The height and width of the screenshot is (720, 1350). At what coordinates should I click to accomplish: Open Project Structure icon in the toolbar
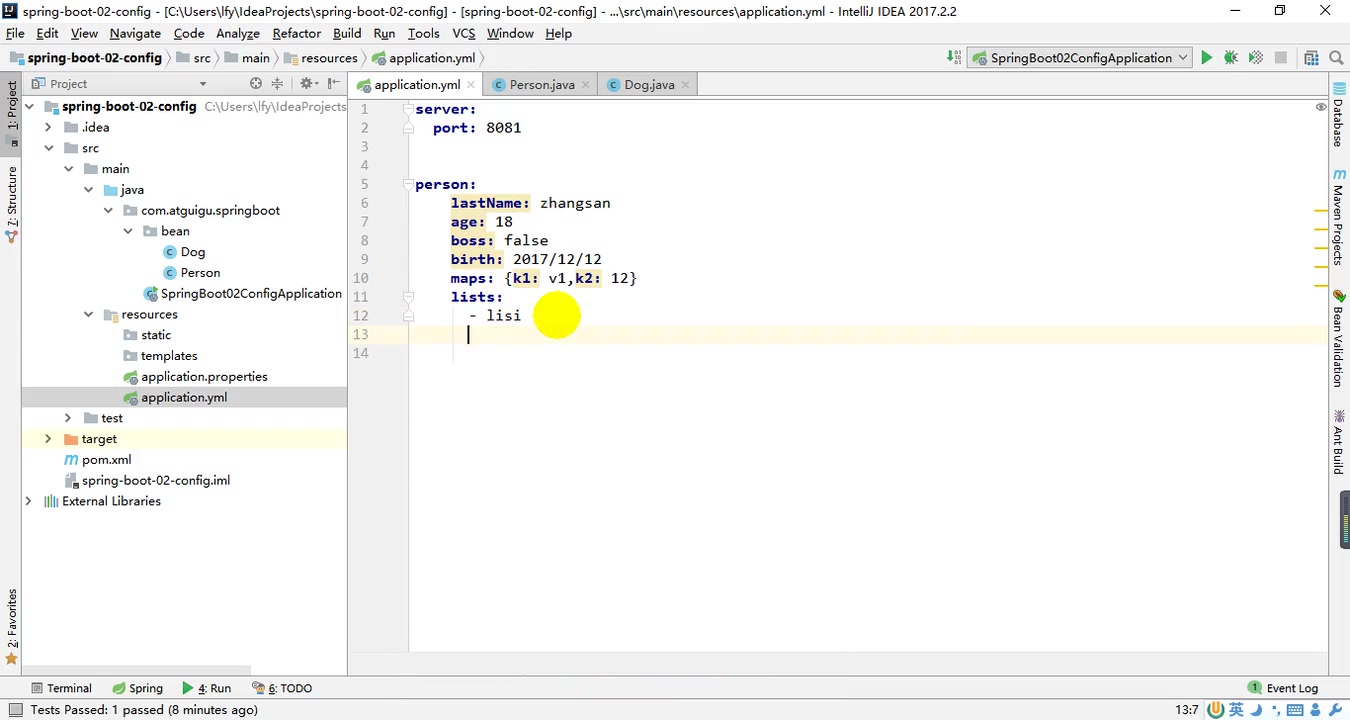point(1311,58)
